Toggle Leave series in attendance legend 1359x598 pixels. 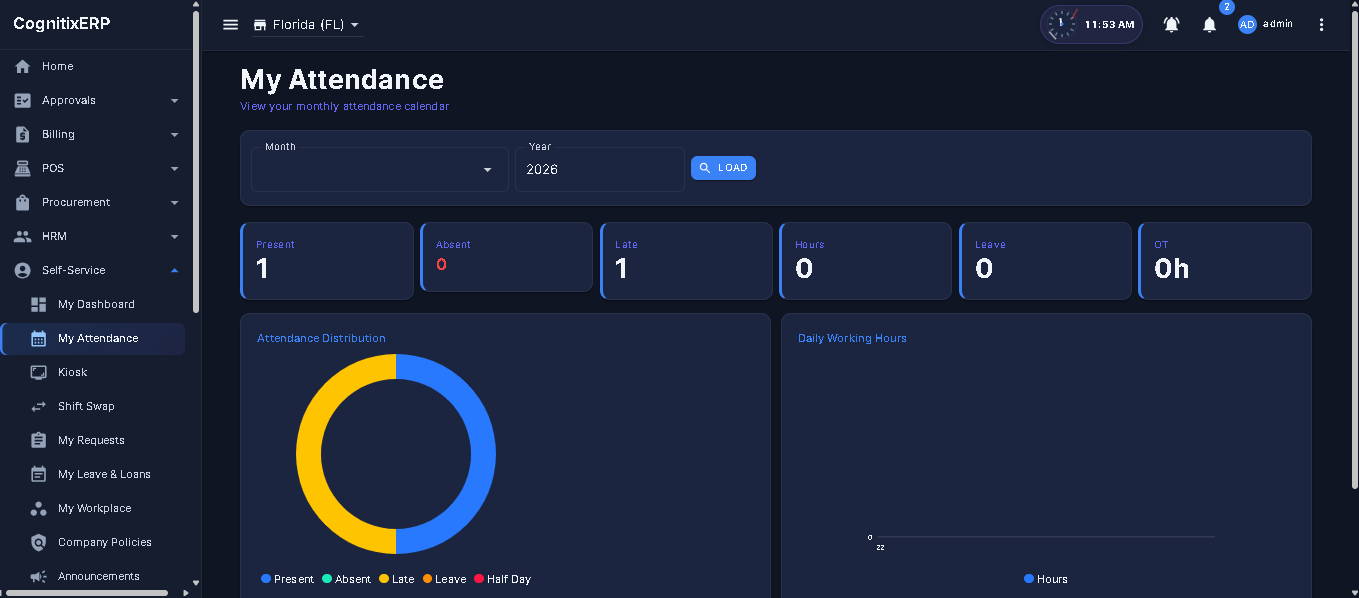coord(444,579)
